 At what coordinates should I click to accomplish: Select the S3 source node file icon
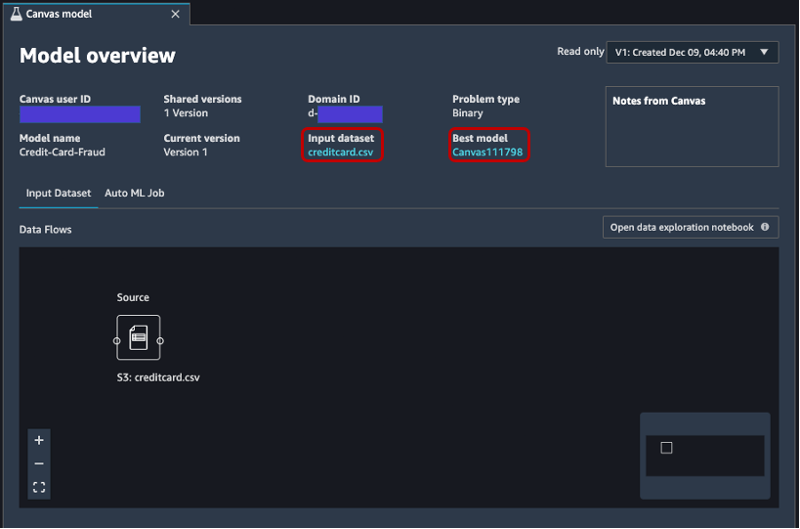[x=138, y=338]
